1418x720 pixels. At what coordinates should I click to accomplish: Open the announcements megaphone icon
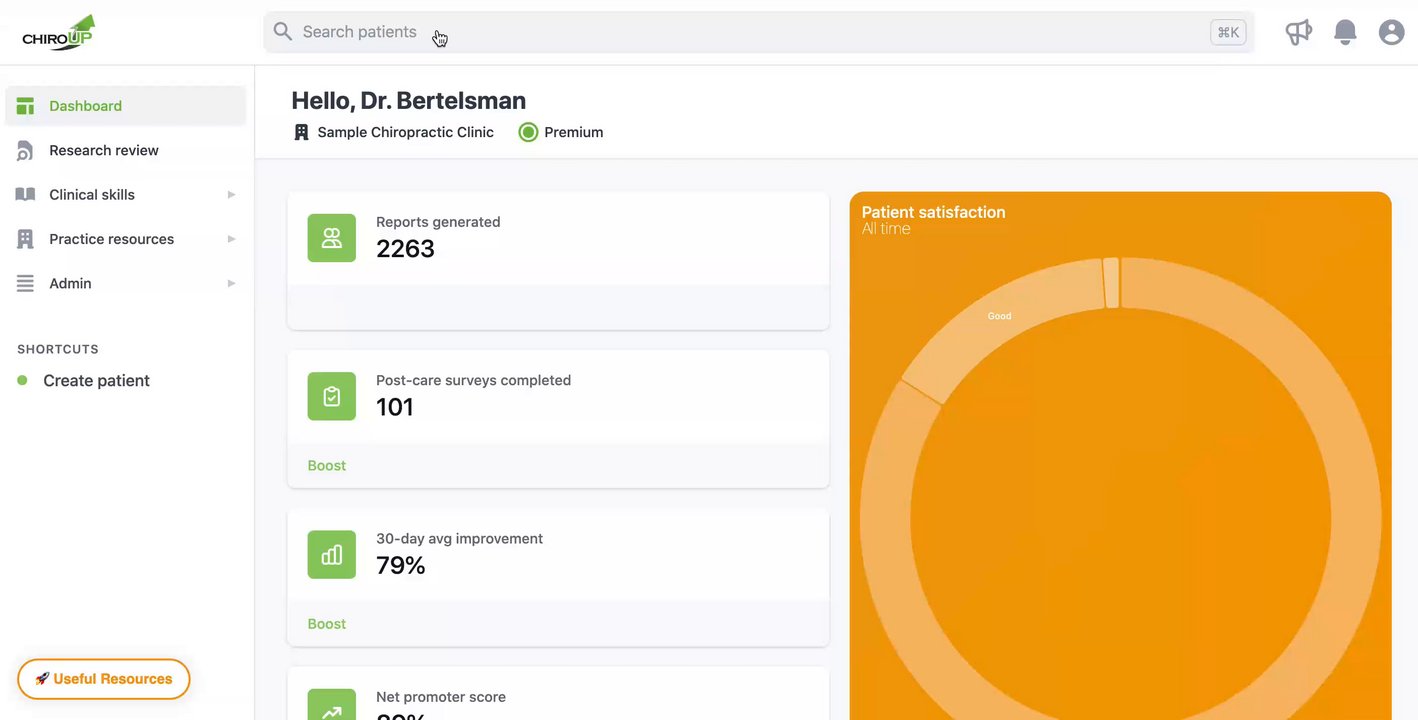point(1298,32)
